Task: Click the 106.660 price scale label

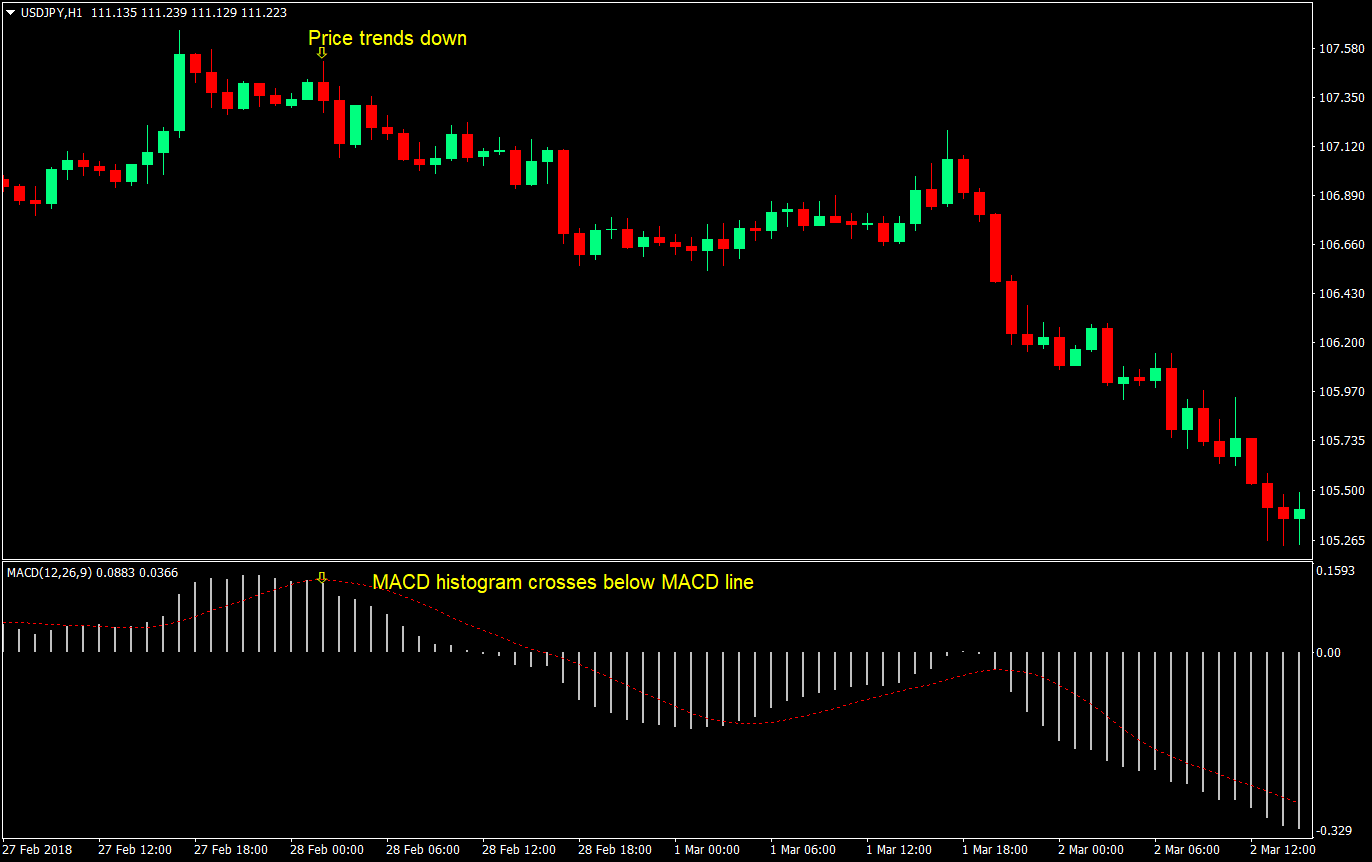Action: pos(1341,244)
